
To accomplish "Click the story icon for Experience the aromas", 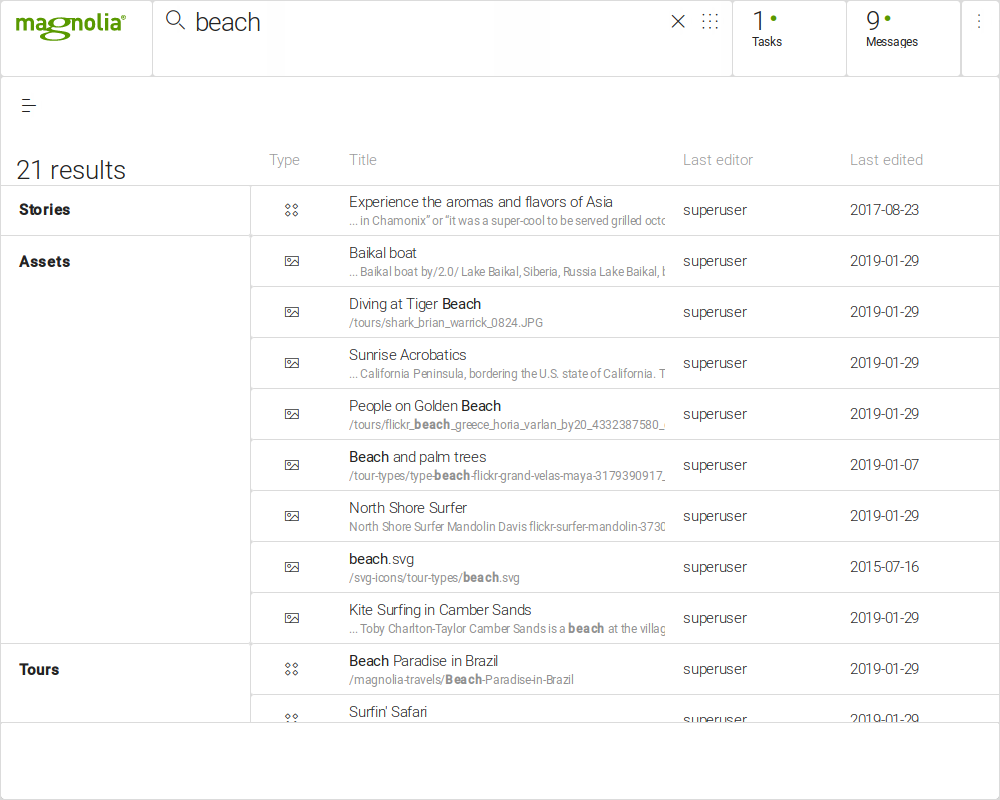I will (292, 210).
